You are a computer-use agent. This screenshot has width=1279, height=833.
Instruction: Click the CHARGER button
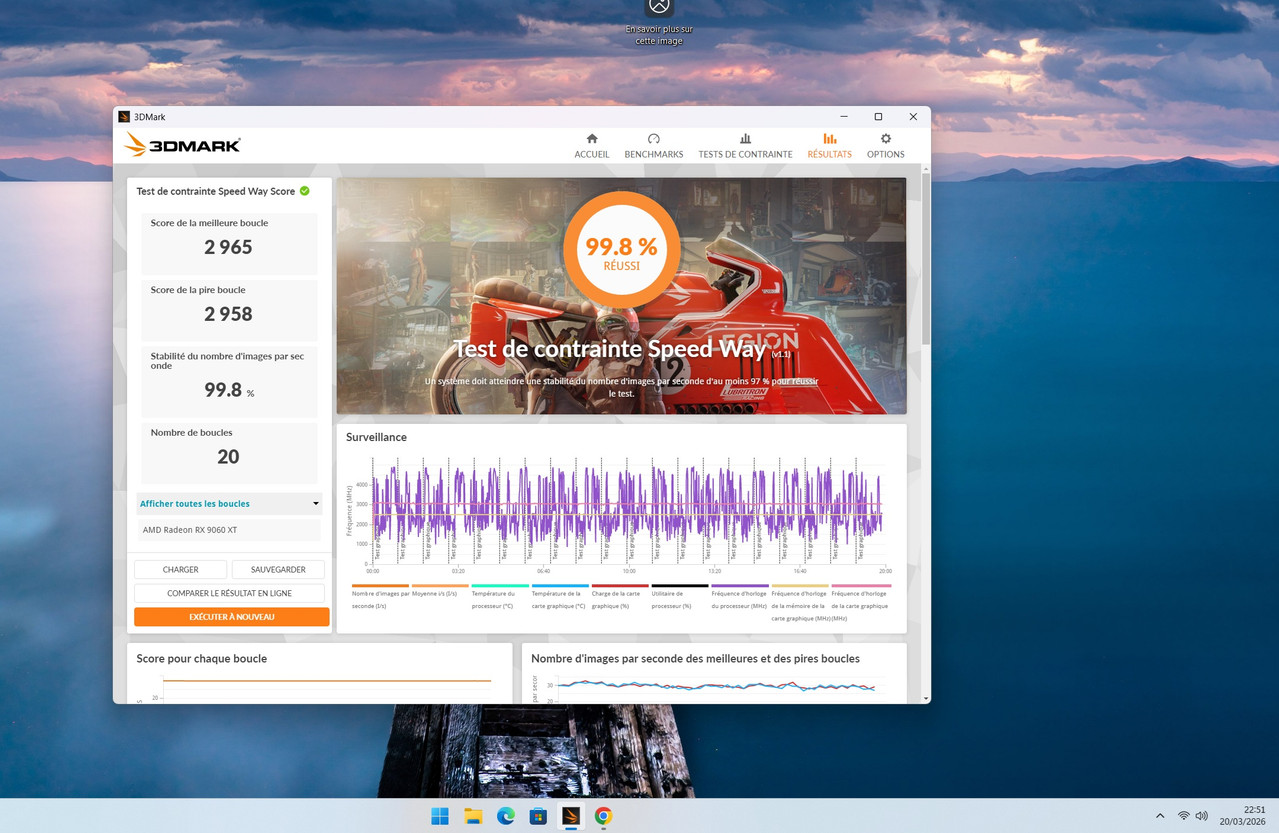180,569
